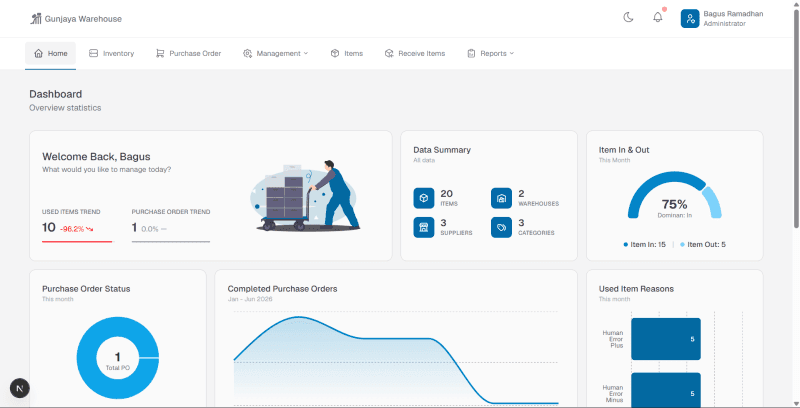Click the Inventory icon in navbar
The image size is (800, 408).
(93, 54)
